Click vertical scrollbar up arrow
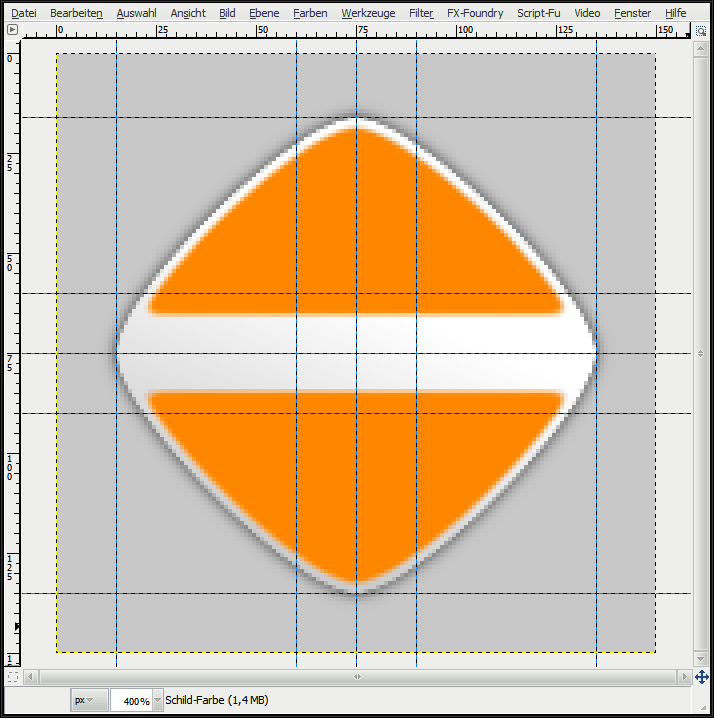Screen dimensions: 714x718 coord(701,48)
